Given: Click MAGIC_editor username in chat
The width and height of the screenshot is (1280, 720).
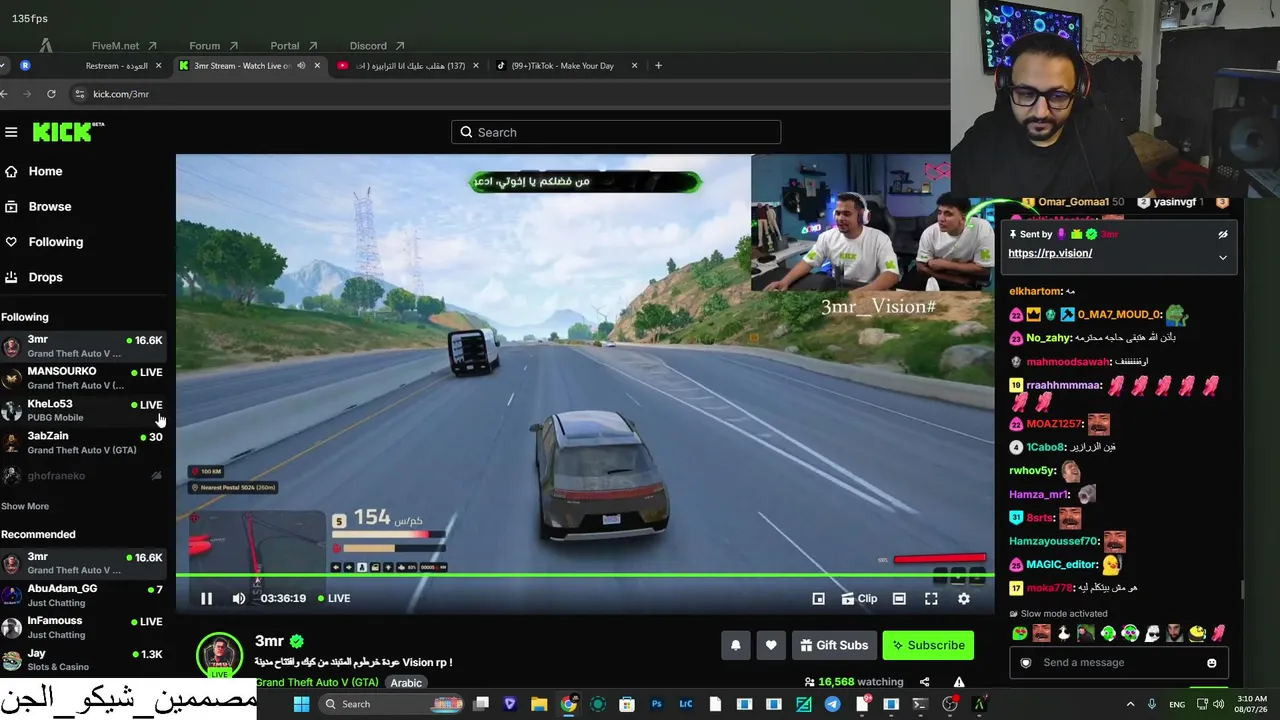Looking at the screenshot, I should pos(1062,565).
